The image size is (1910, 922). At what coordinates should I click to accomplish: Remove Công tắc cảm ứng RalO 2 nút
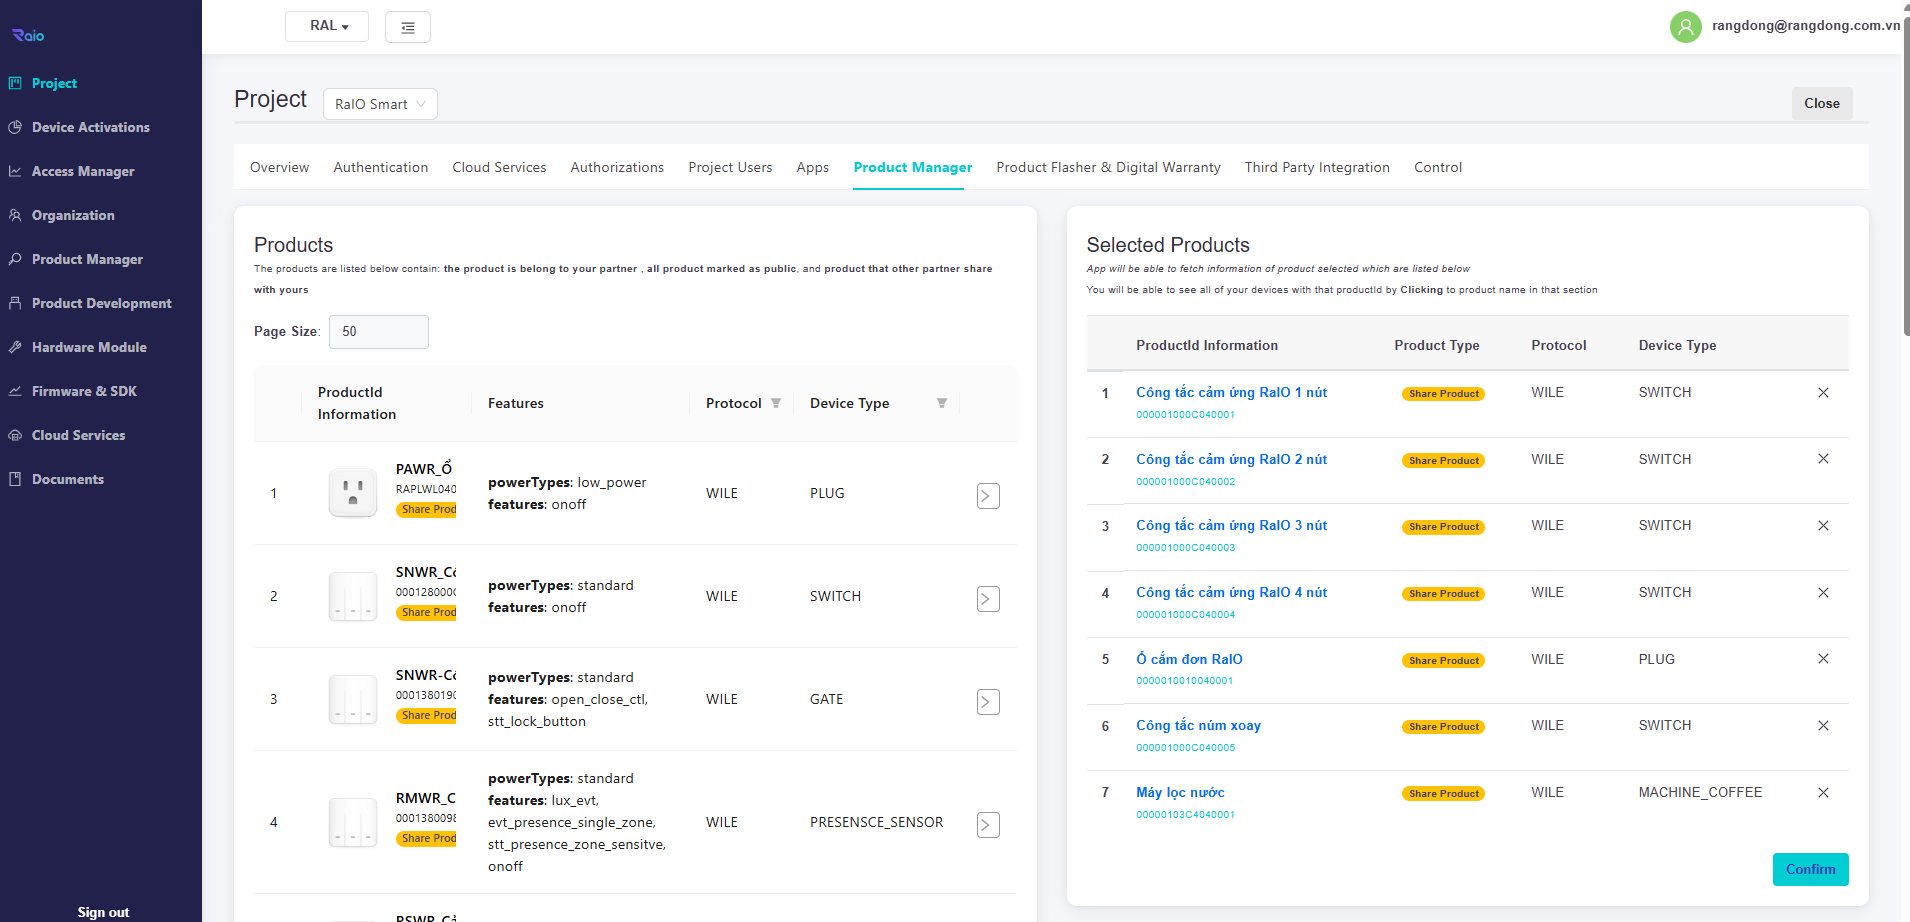click(1823, 459)
